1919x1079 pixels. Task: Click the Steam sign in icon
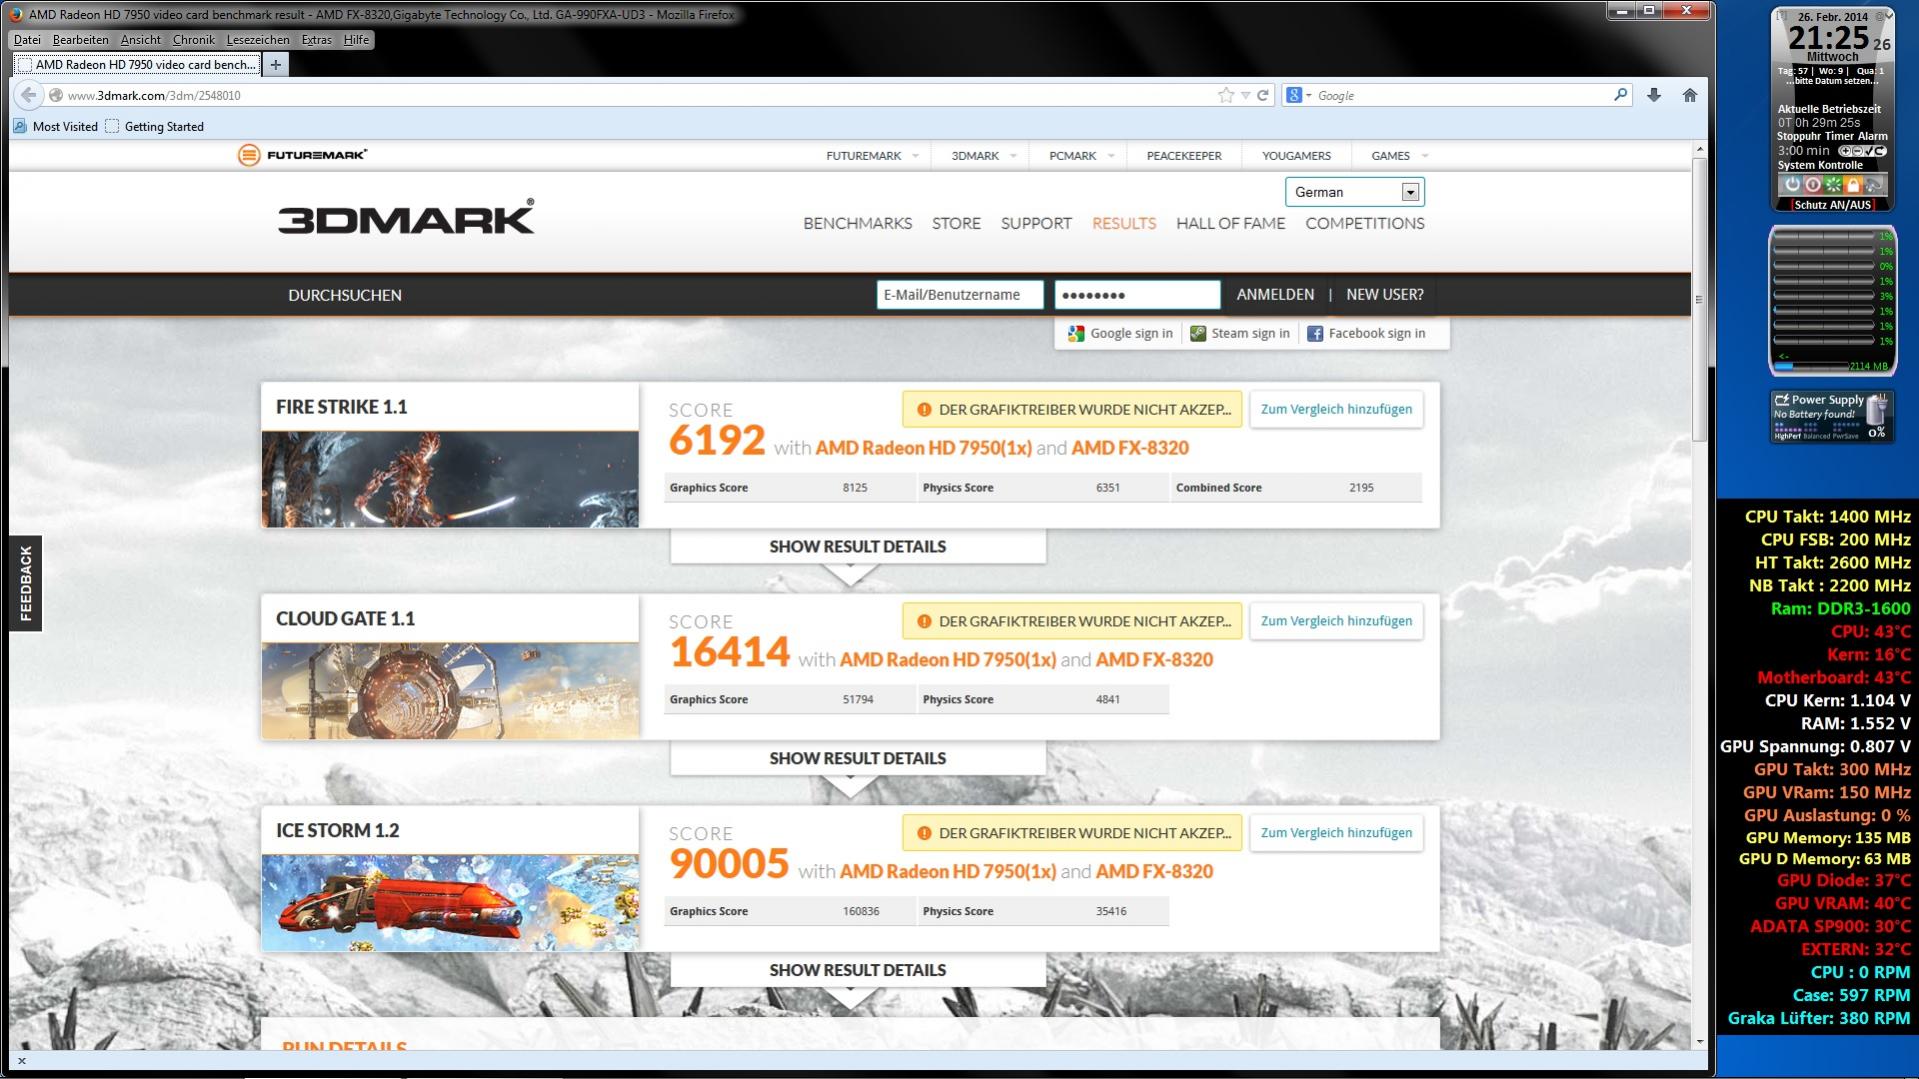1198,334
